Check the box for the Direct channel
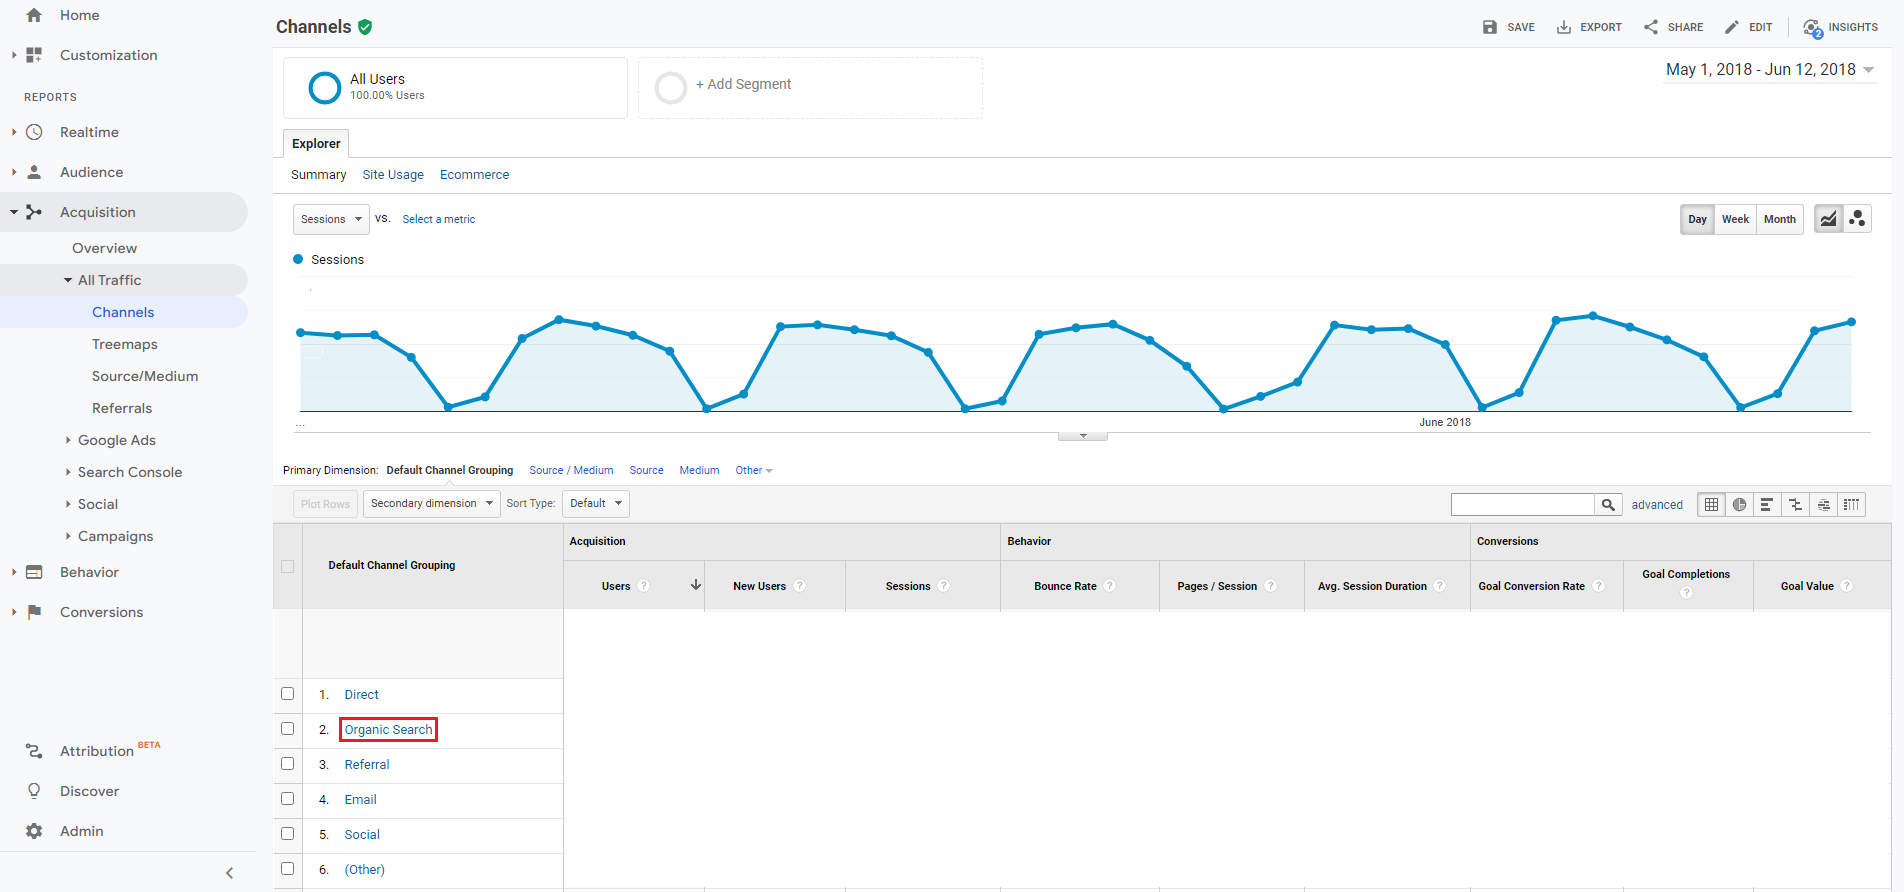 [288, 694]
